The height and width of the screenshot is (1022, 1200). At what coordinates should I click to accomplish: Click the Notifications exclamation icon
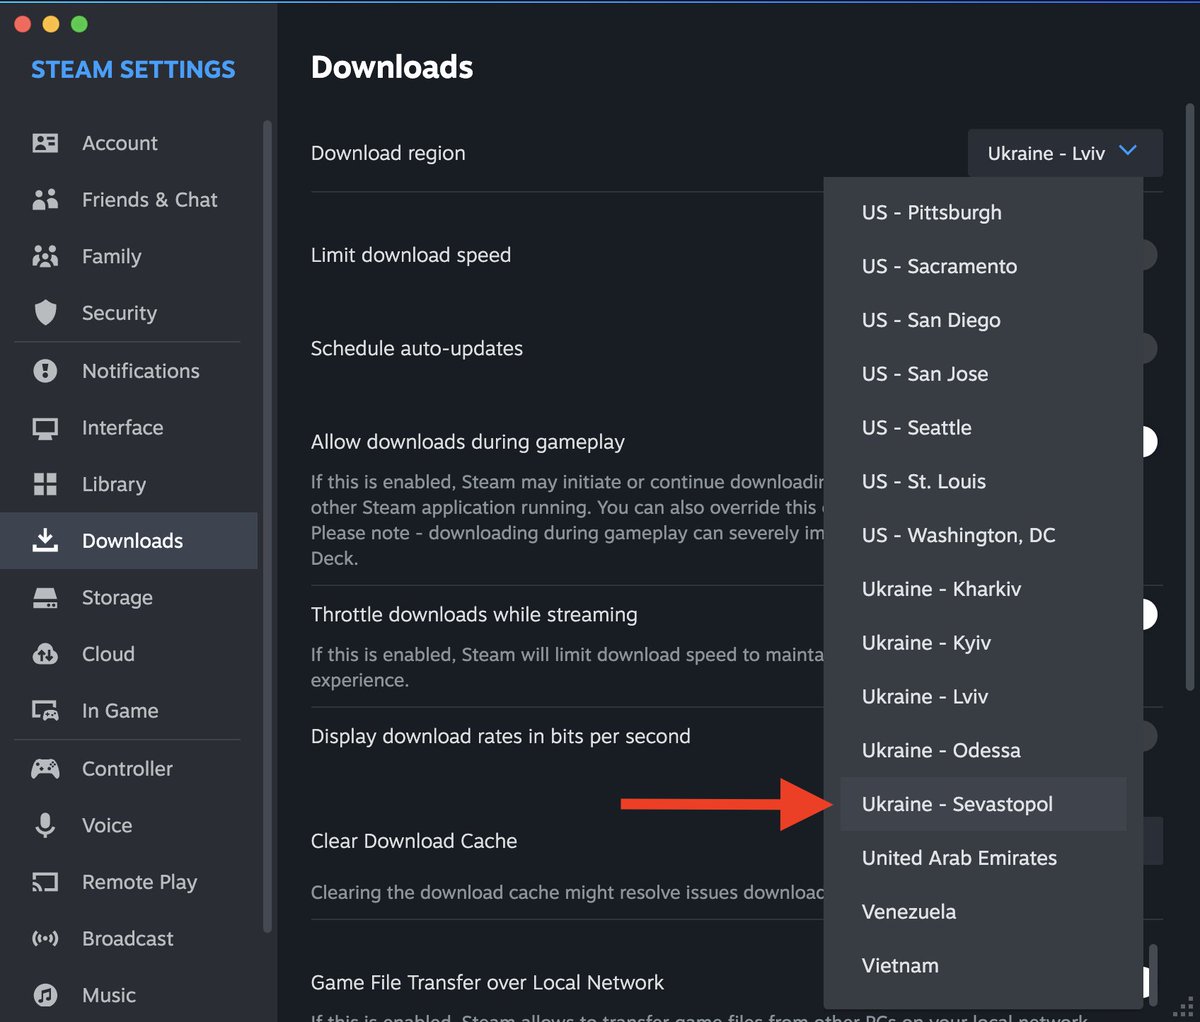(x=45, y=371)
